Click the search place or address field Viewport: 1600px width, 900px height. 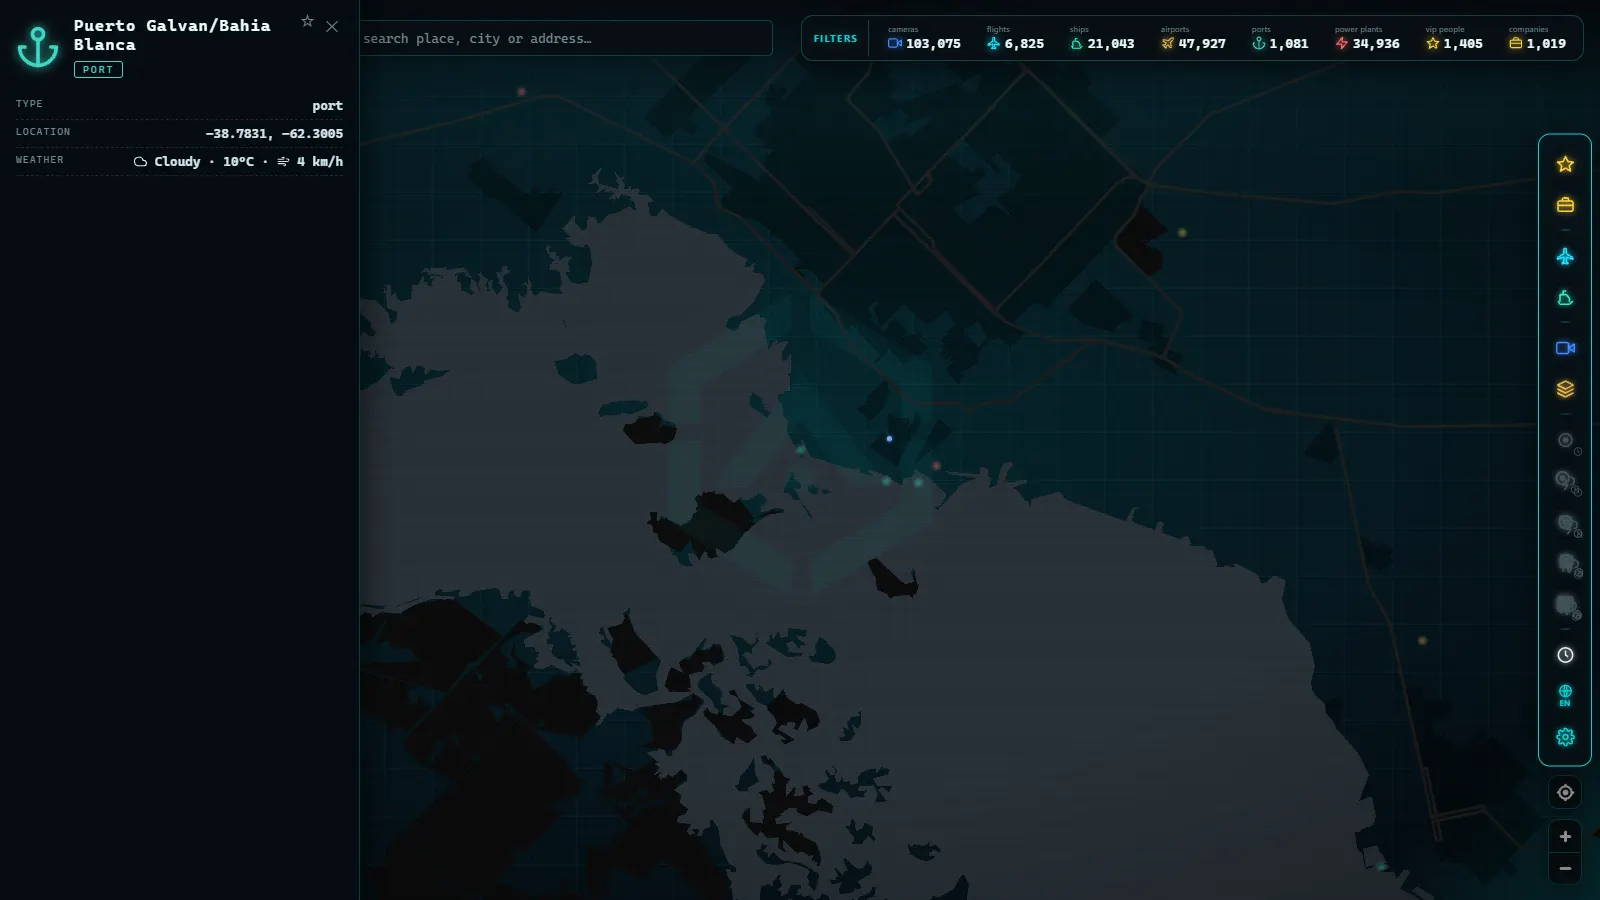click(566, 38)
